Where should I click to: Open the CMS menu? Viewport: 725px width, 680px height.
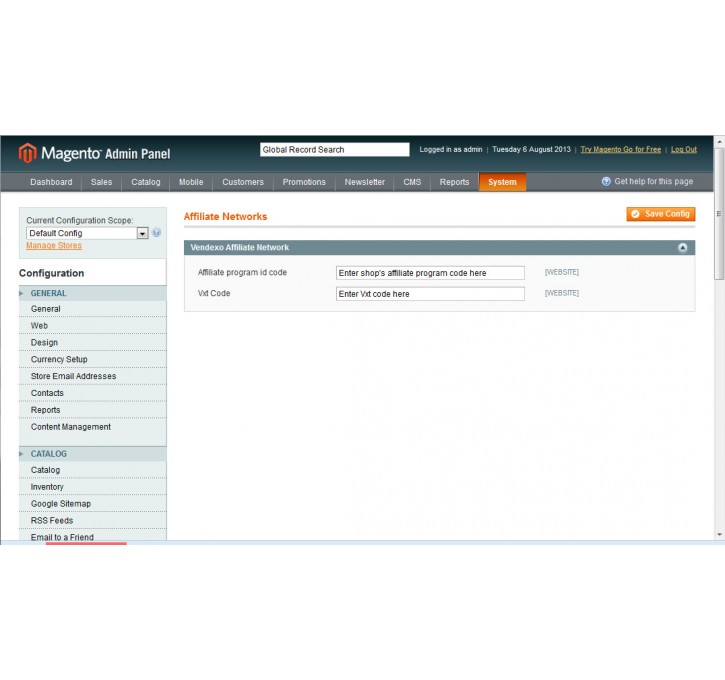[x=412, y=182]
